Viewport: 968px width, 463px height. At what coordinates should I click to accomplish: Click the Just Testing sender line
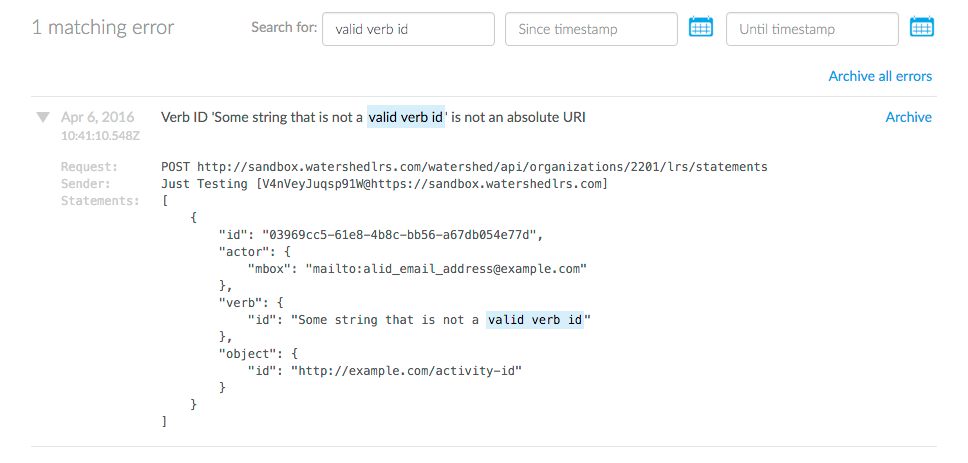coord(384,184)
